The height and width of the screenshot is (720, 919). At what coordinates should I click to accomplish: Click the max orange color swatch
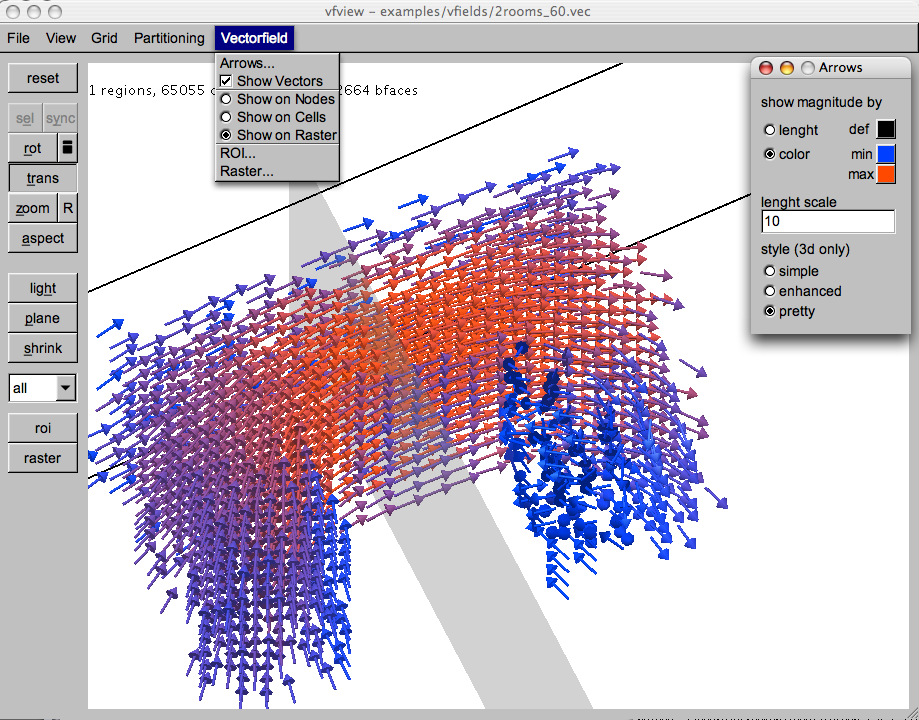pyautogui.click(x=886, y=175)
